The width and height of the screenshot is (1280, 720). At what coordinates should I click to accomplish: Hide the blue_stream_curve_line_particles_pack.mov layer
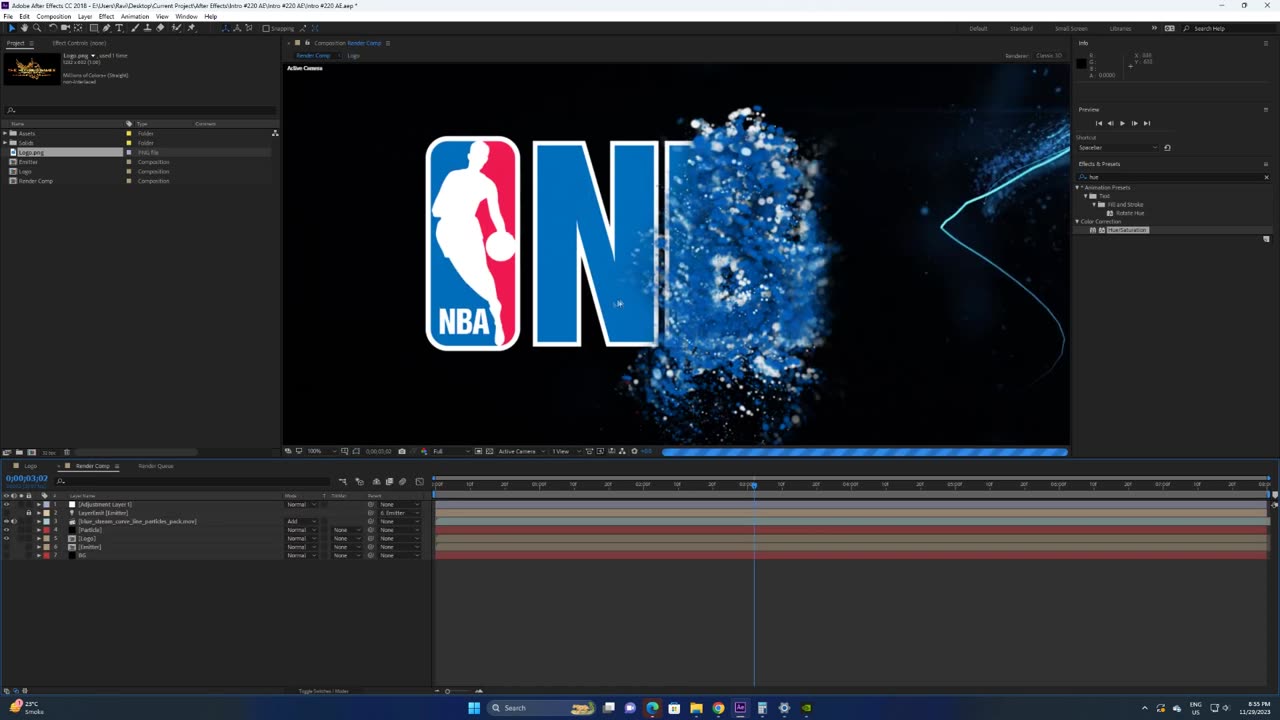(6, 521)
